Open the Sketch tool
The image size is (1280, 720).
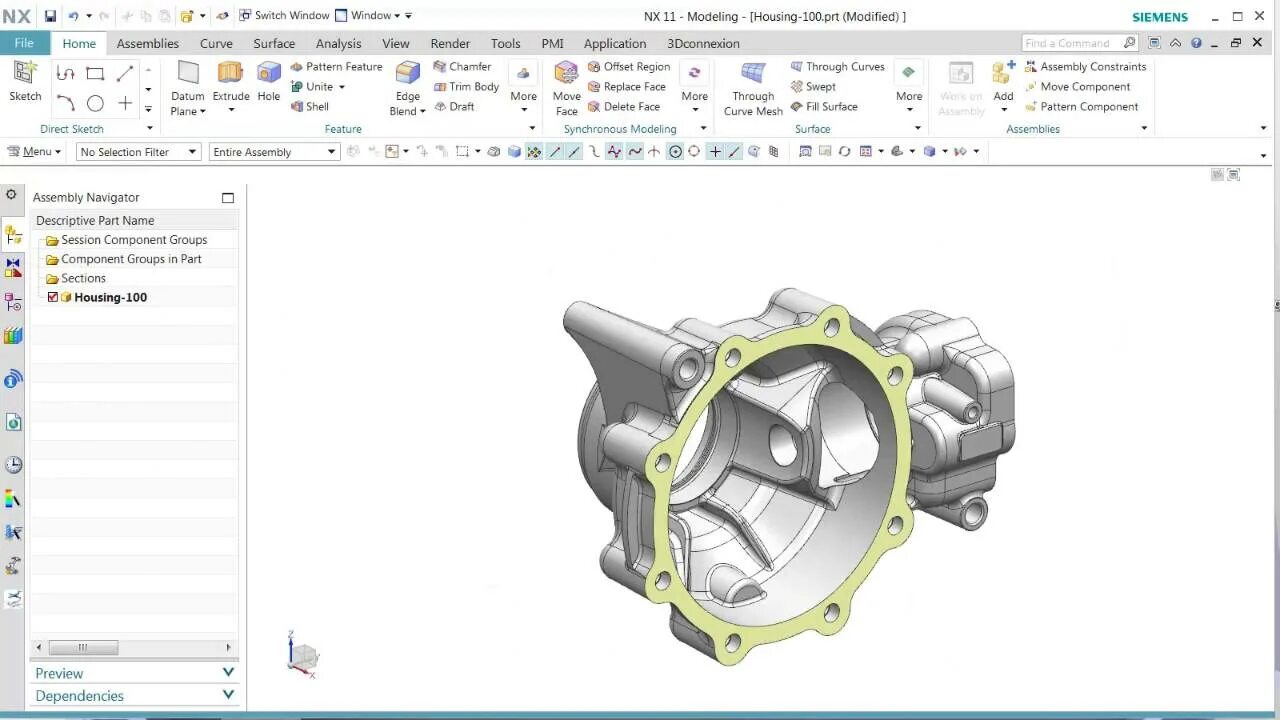[x=25, y=81]
